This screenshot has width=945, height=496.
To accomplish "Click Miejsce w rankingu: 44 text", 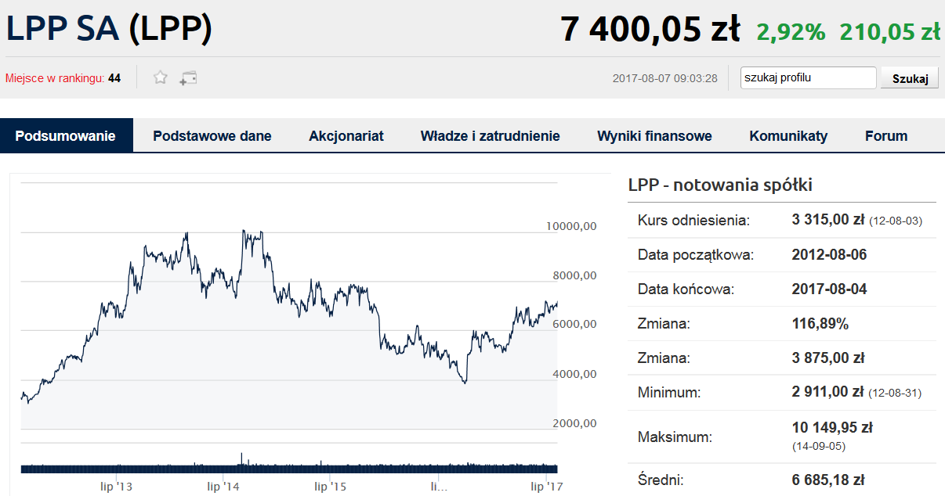I will tap(63, 78).
